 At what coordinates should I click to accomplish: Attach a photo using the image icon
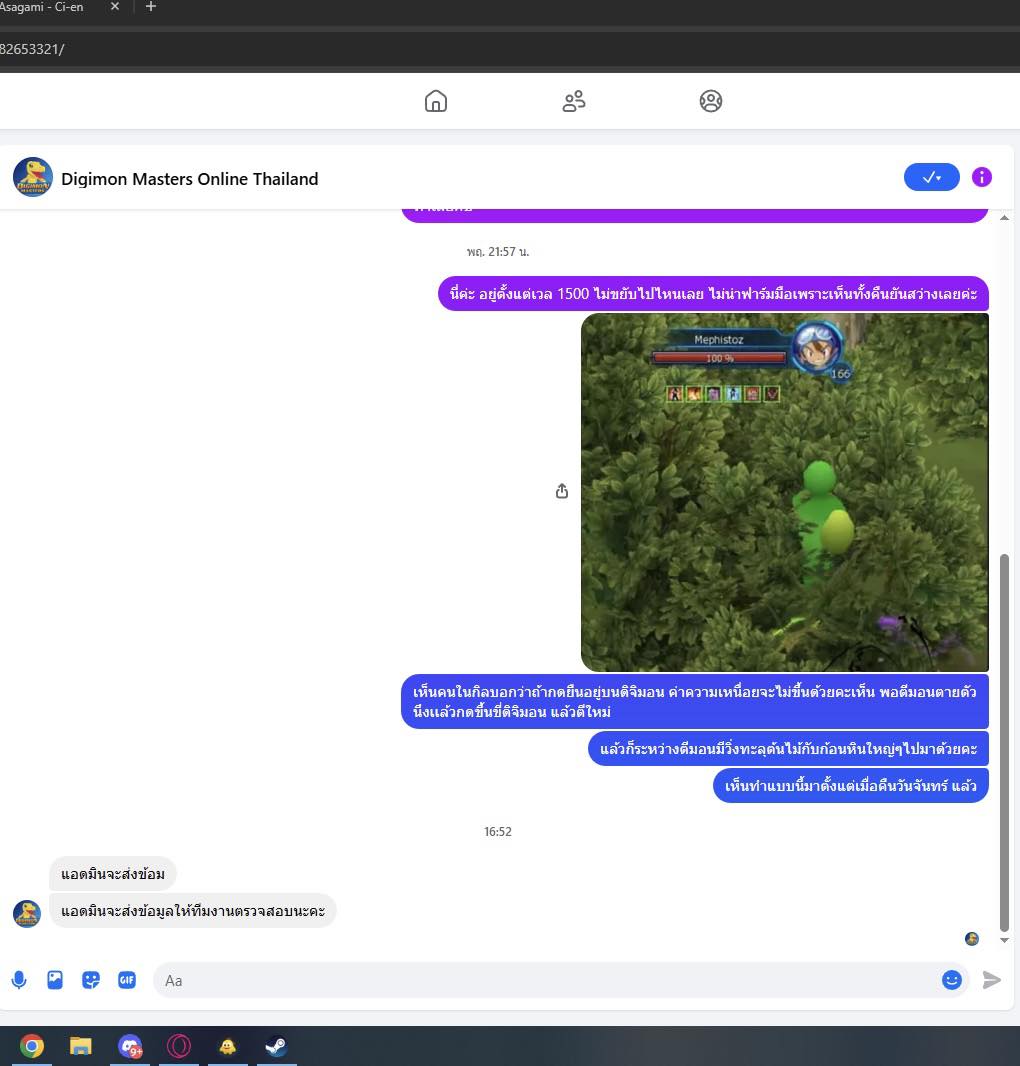55,980
